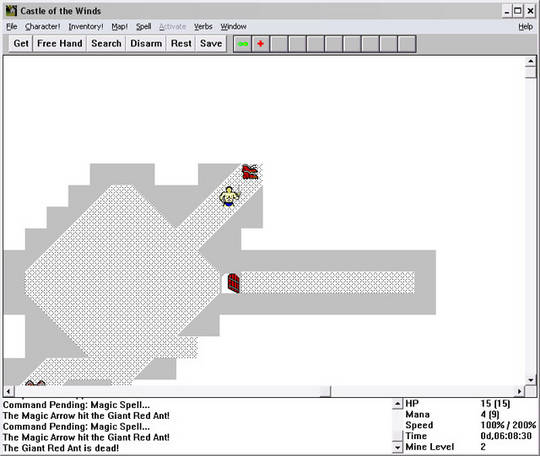Click the map's horizontal scrollbar left arrow

point(9,392)
